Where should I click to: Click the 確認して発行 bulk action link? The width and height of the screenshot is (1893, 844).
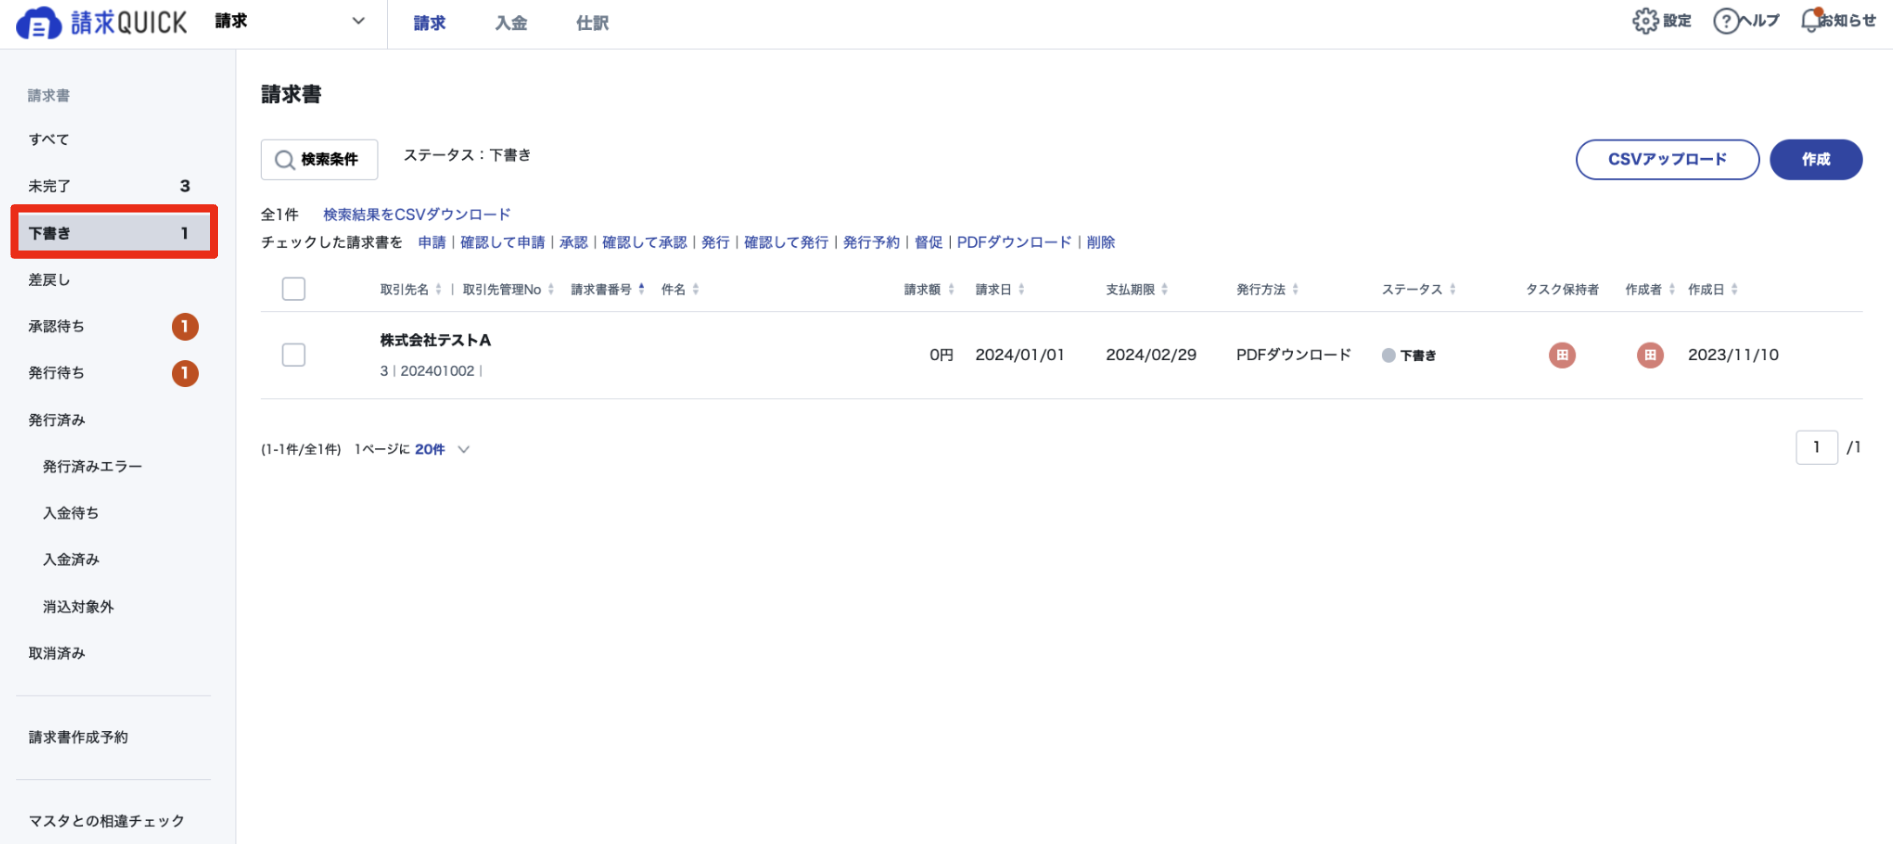(786, 242)
